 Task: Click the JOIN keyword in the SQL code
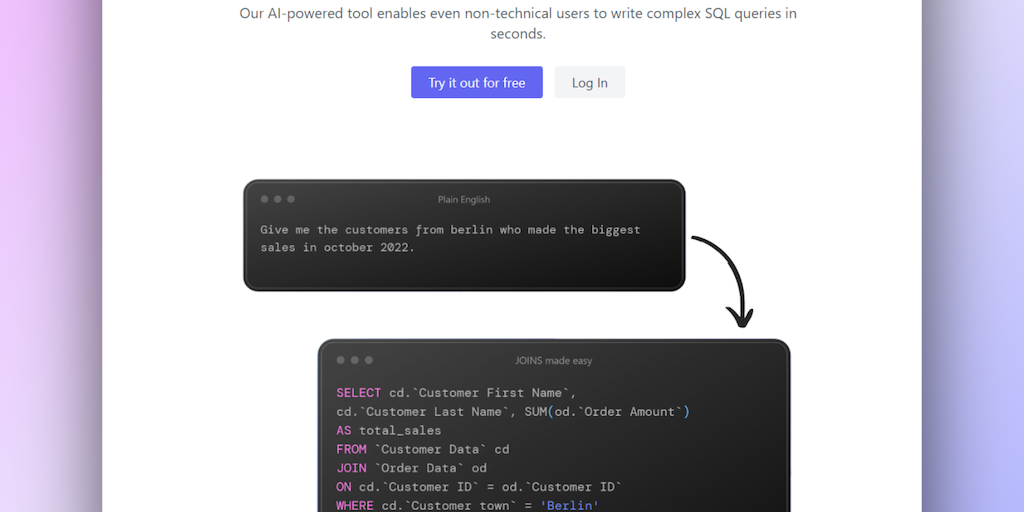[x=351, y=468]
